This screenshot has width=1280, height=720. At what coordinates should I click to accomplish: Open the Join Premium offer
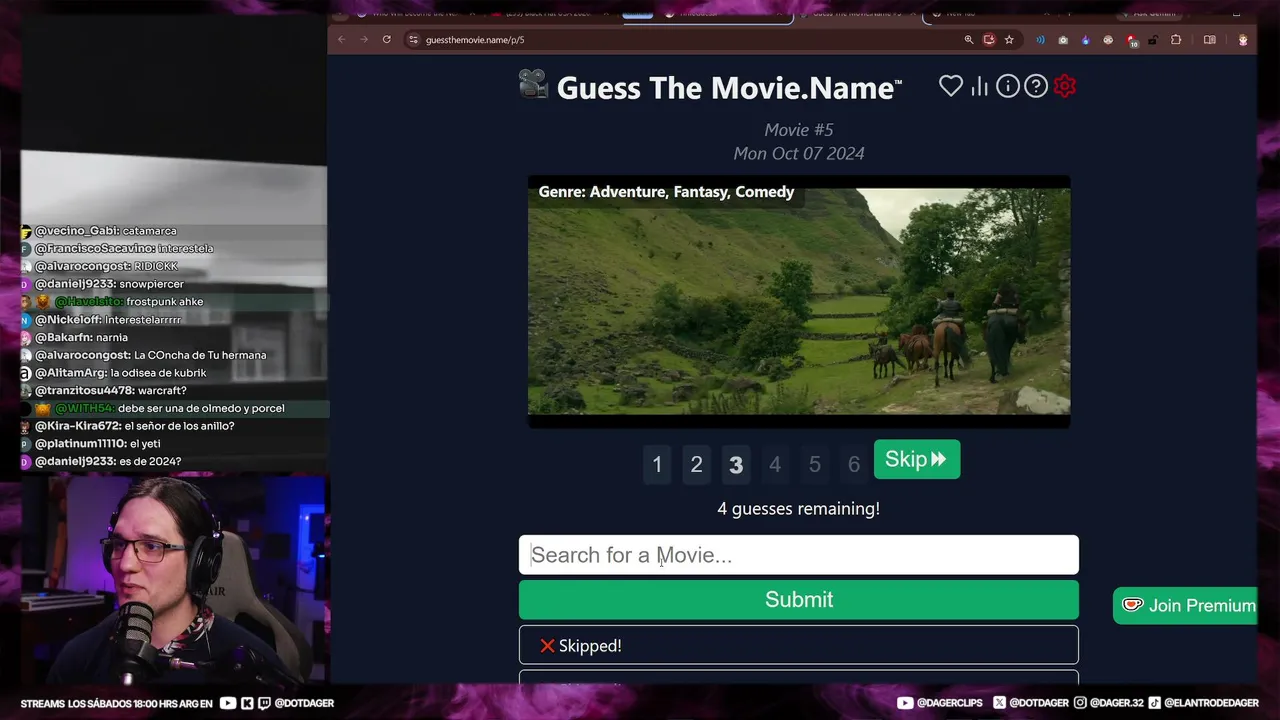tap(1187, 606)
